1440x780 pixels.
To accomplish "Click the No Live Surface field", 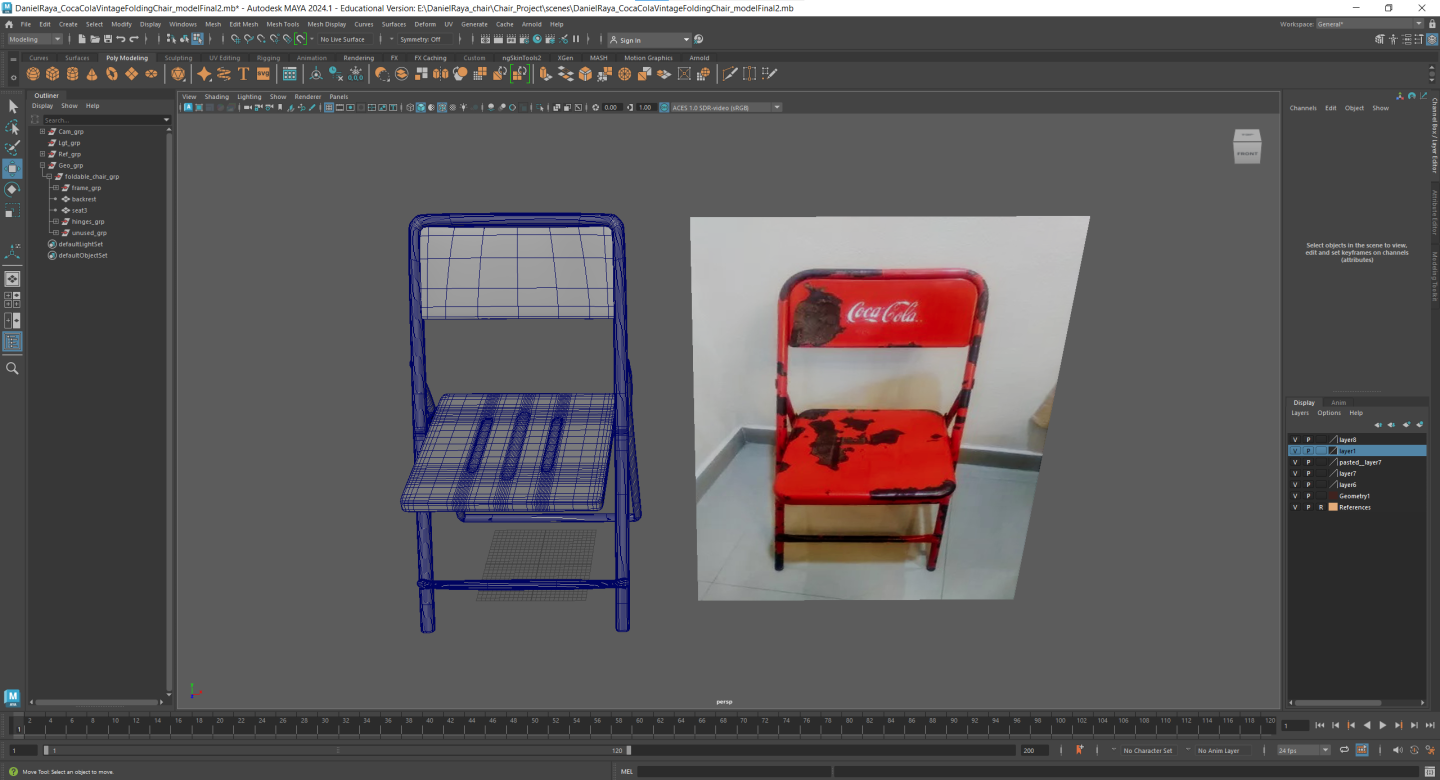I will 343,39.
